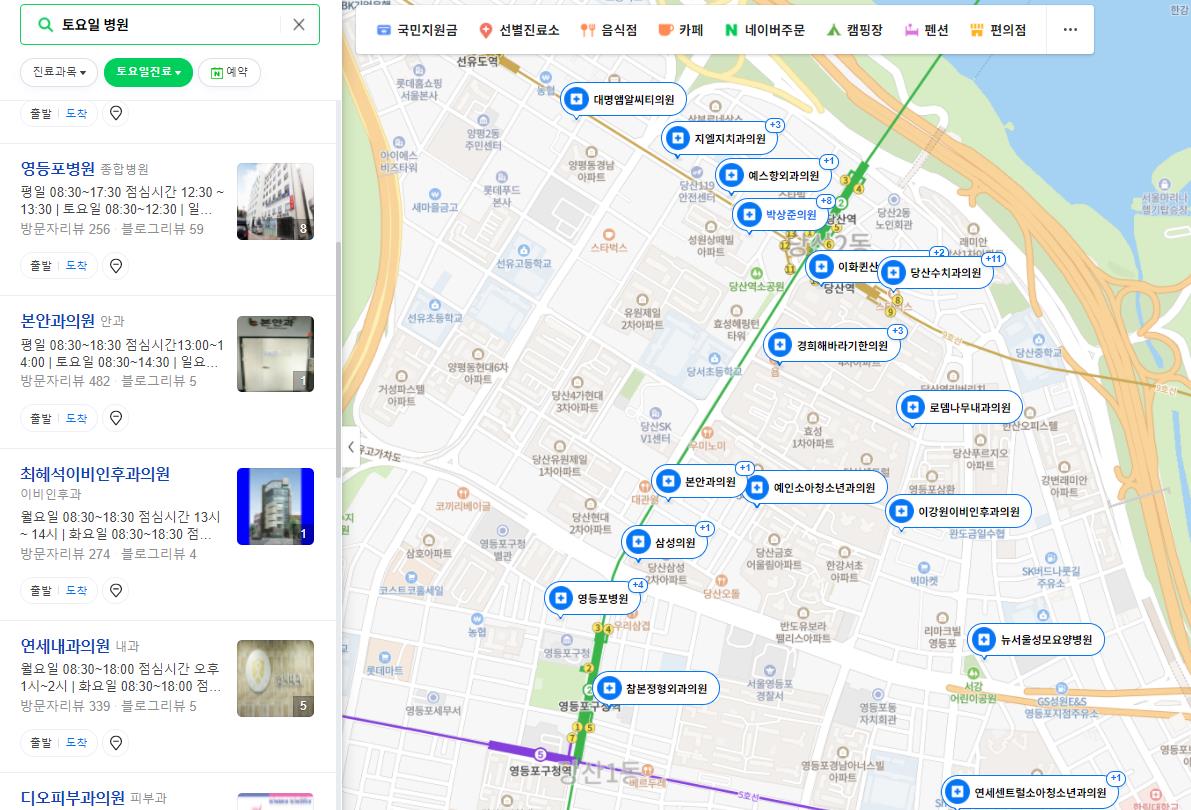Viewport: 1191px width, 810px height.
Task: Click the location pin icon for 본안과의원
Action: (x=115, y=418)
